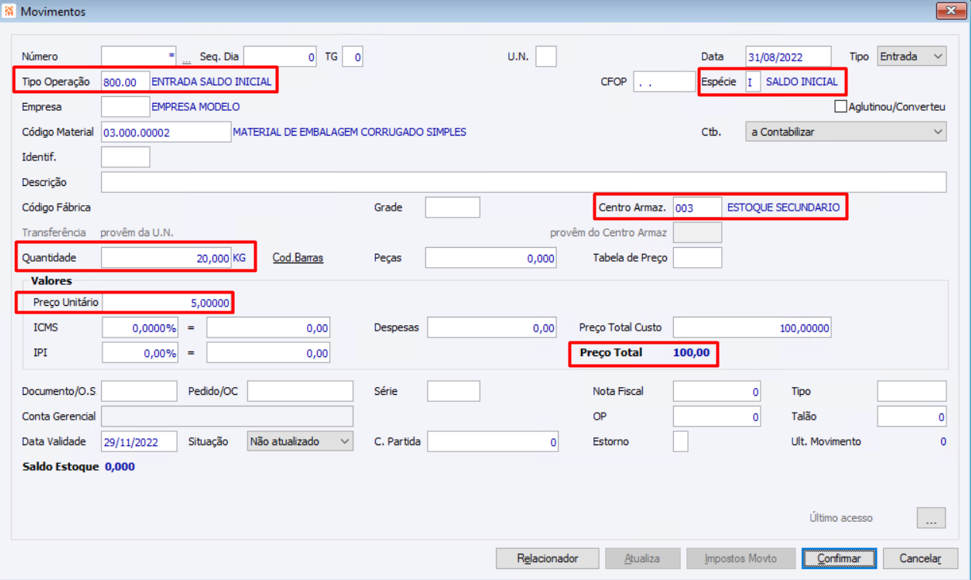Screen dimensions: 971x580
Task: Edit the Data field 31/08/2022
Action: (788, 56)
